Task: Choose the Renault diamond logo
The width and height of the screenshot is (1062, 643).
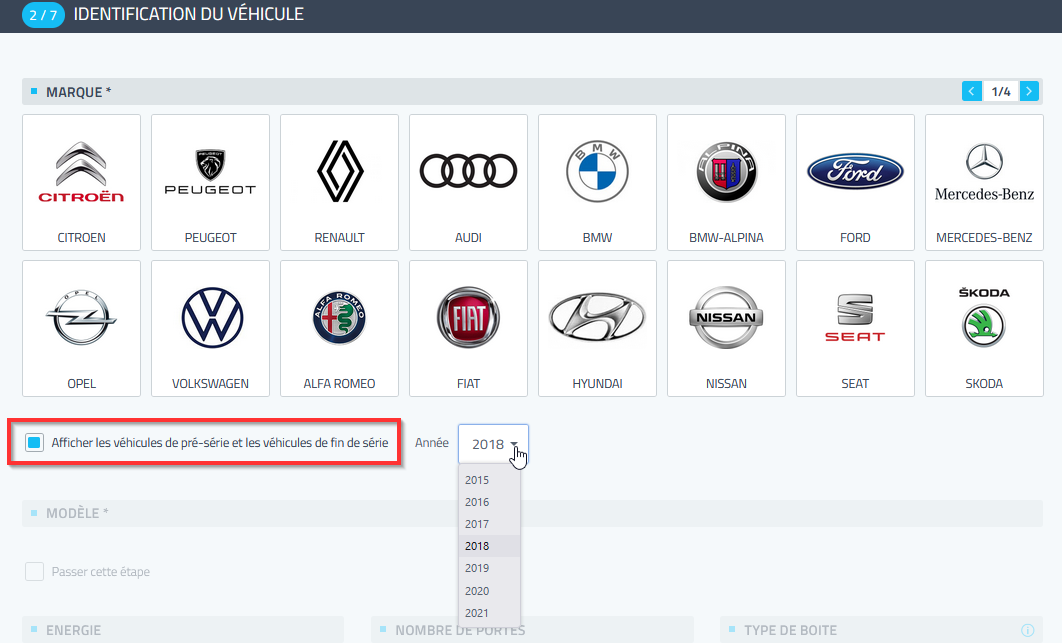Action: point(340,171)
